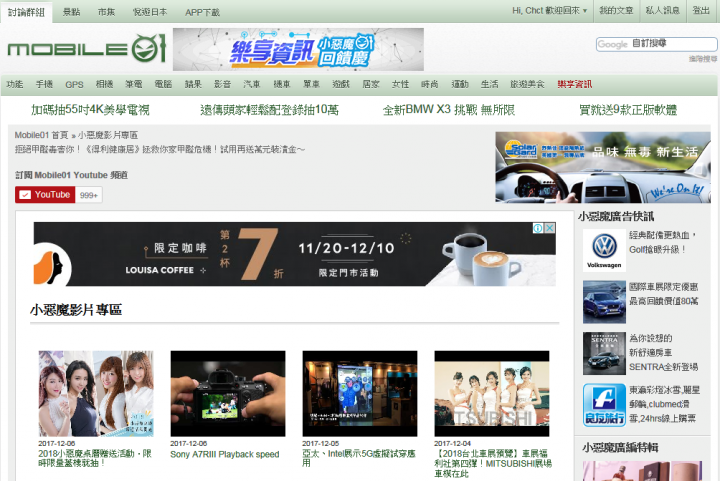Open the 生活 category menu

coord(489,84)
